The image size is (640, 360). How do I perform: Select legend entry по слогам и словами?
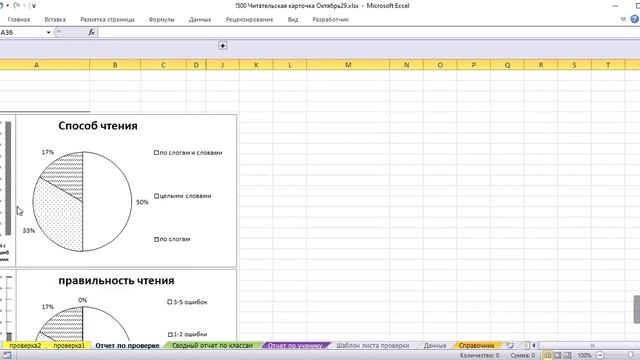[x=188, y=153]
